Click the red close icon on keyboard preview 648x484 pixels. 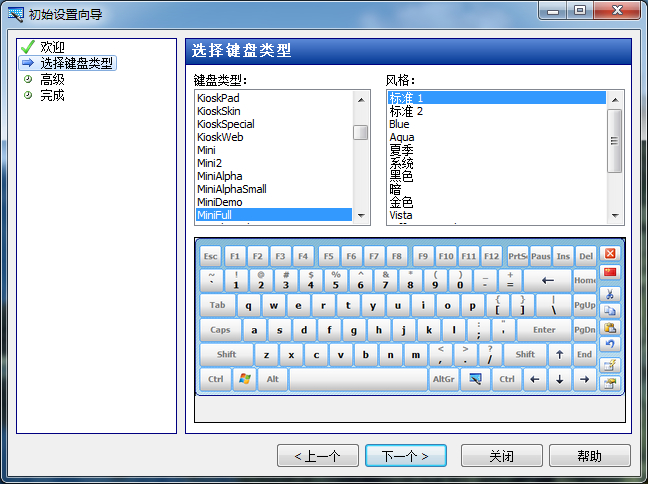pos(610,254)
